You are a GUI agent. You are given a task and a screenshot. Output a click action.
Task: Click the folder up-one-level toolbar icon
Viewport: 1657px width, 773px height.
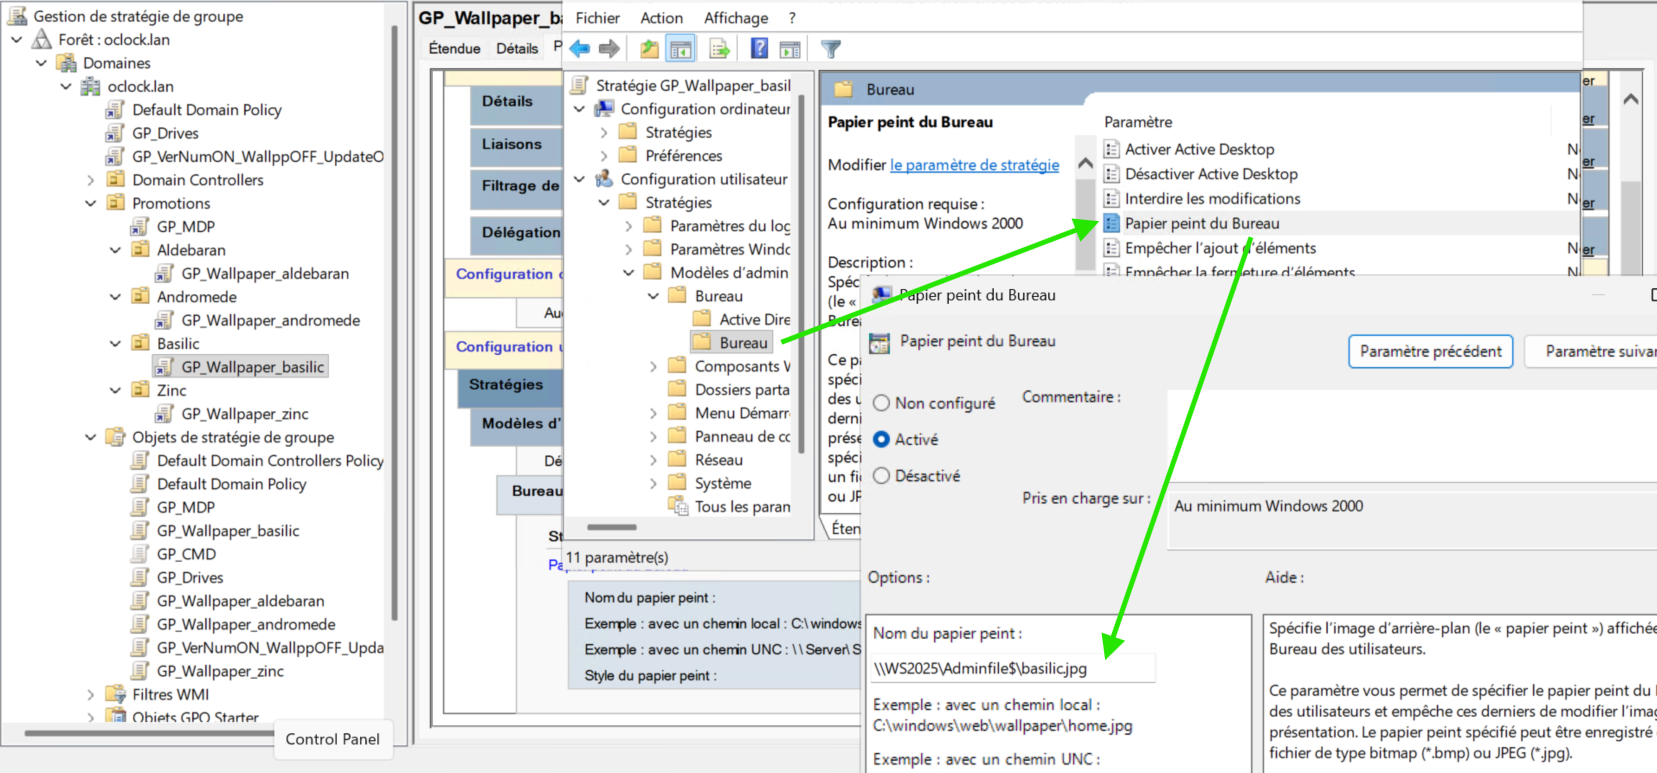point(650,48)
